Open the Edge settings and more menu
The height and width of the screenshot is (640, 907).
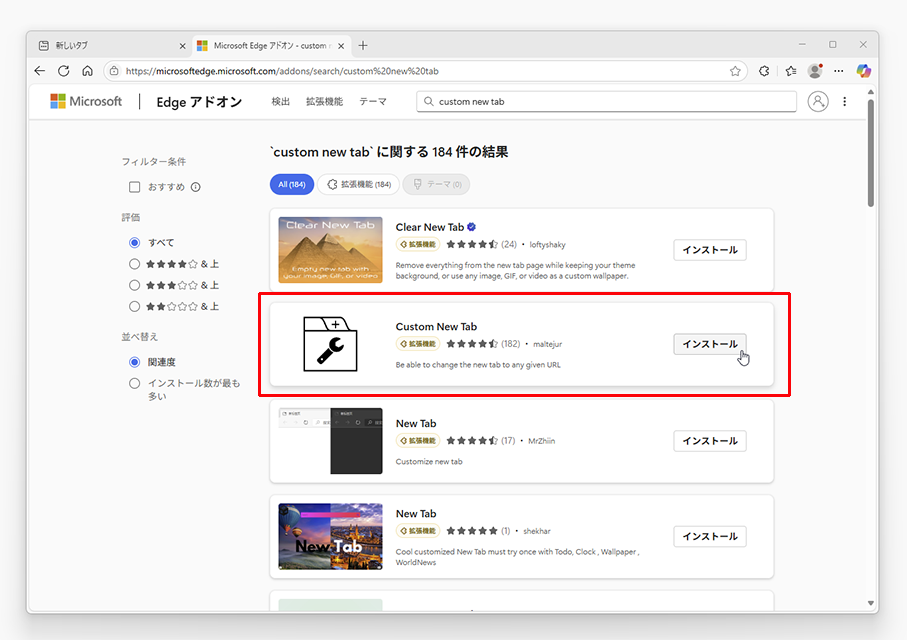click(x=839, y=71)
